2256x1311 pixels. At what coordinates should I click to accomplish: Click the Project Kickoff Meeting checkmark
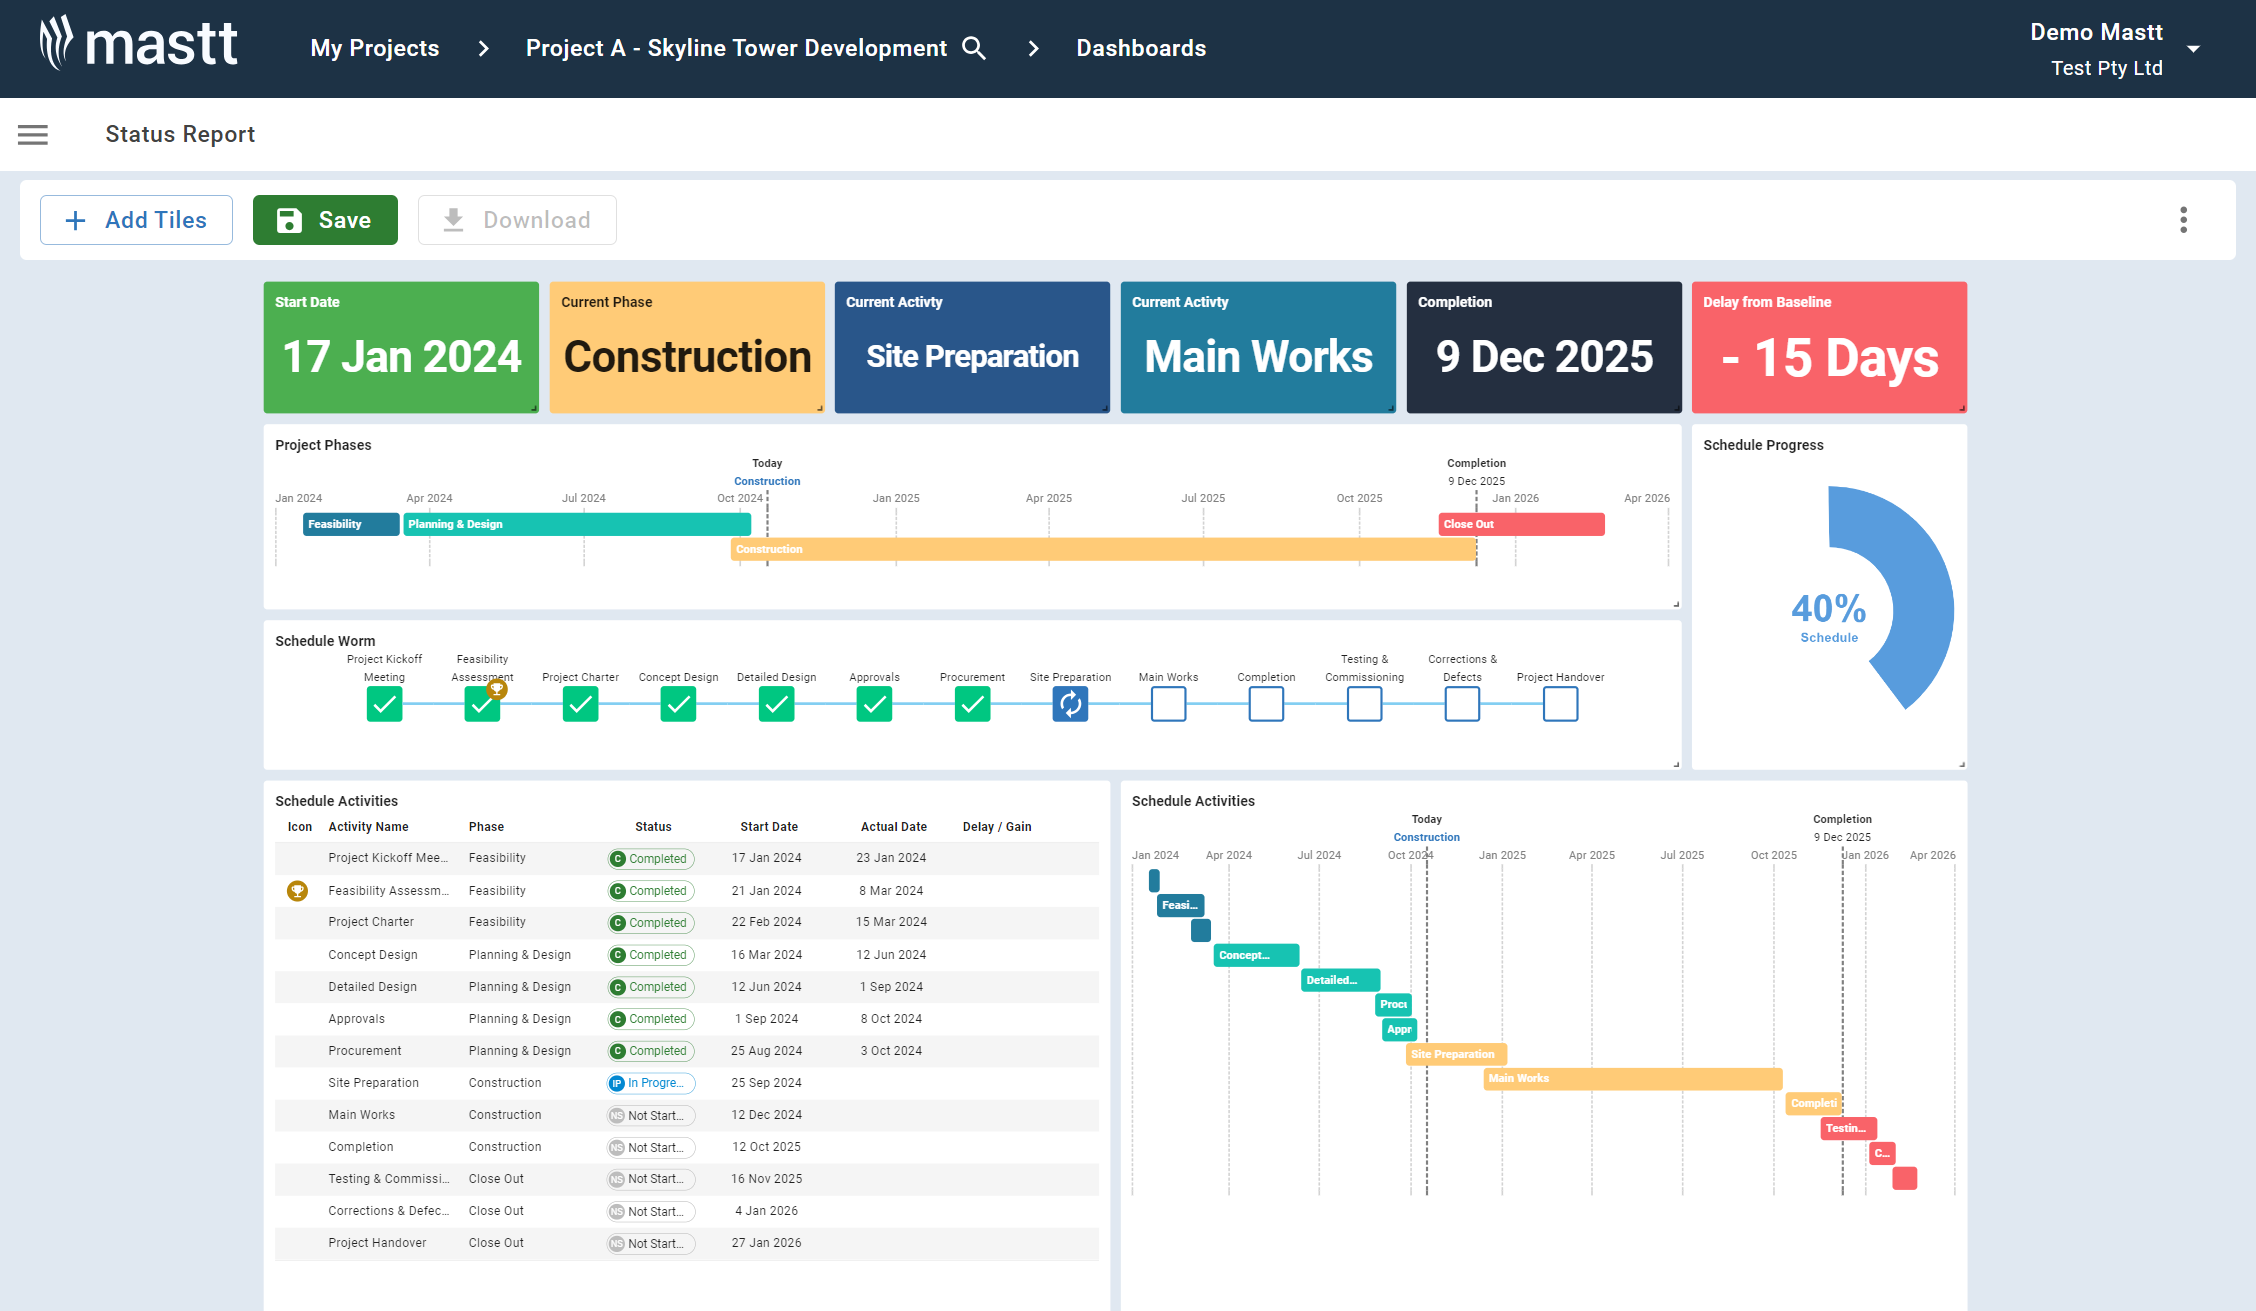pyautogui.click(x=384, y=704)
